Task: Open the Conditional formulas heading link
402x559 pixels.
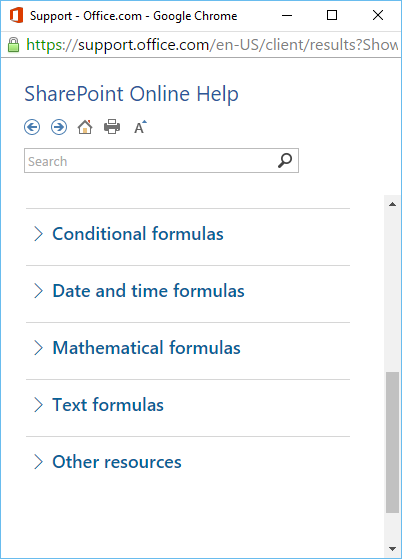Action: tap(138, 234)
